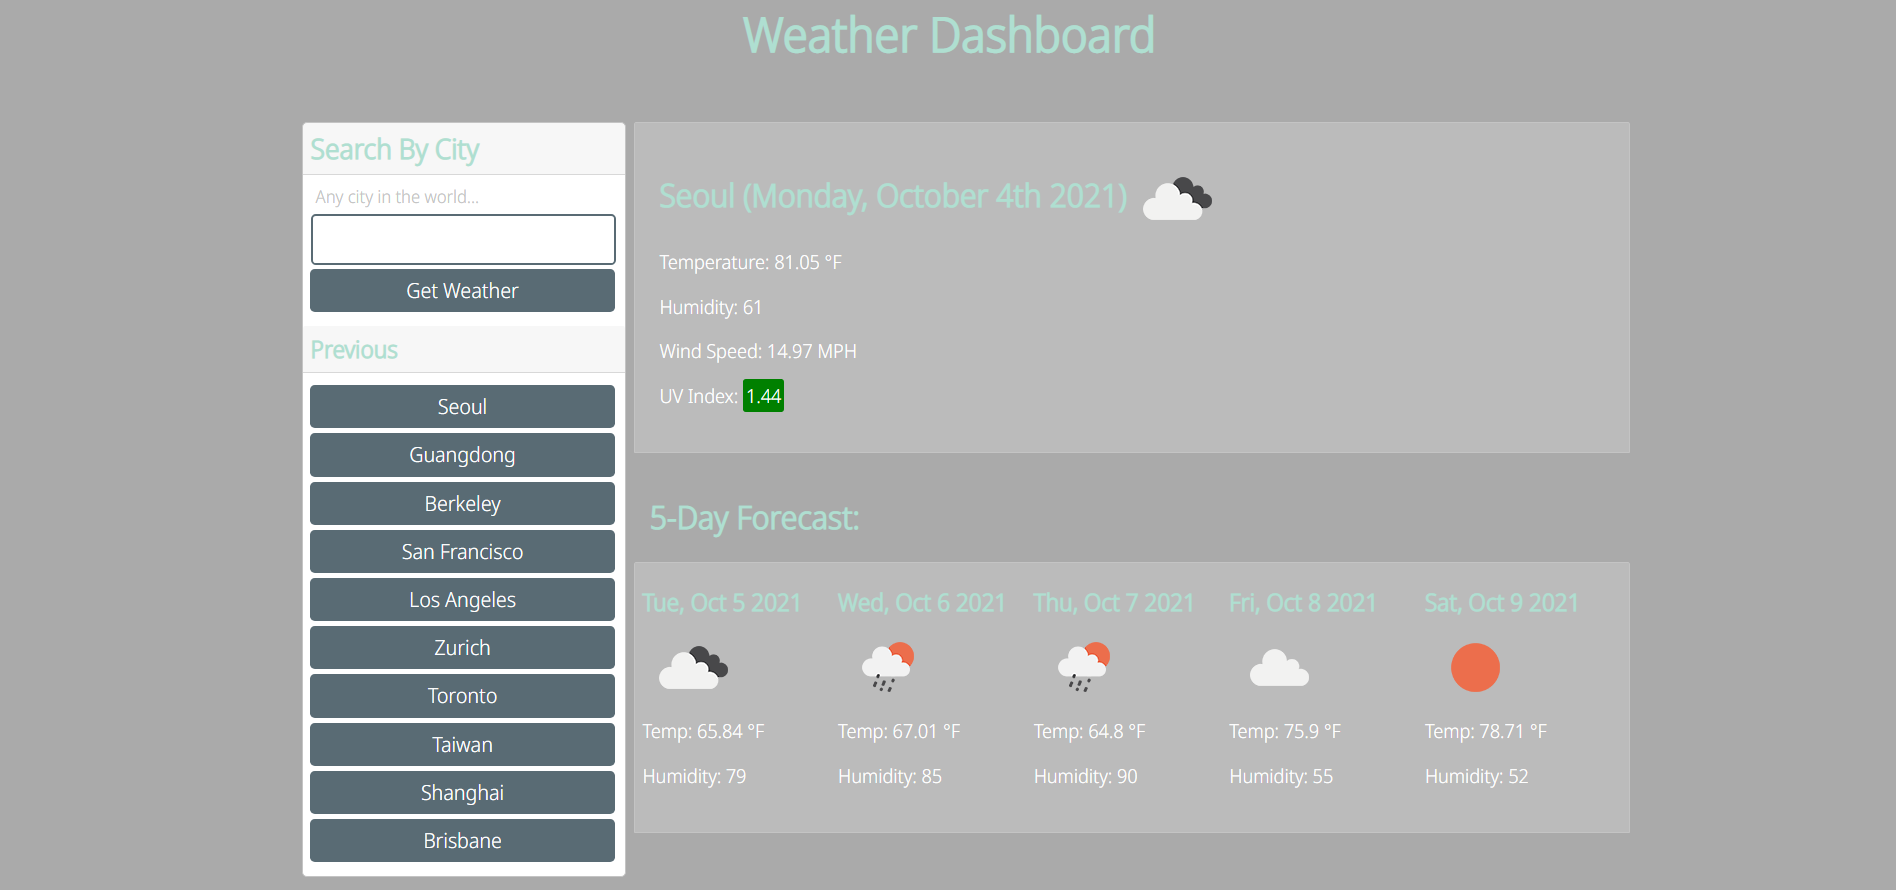Click the Get Weather button

(463, 291)
